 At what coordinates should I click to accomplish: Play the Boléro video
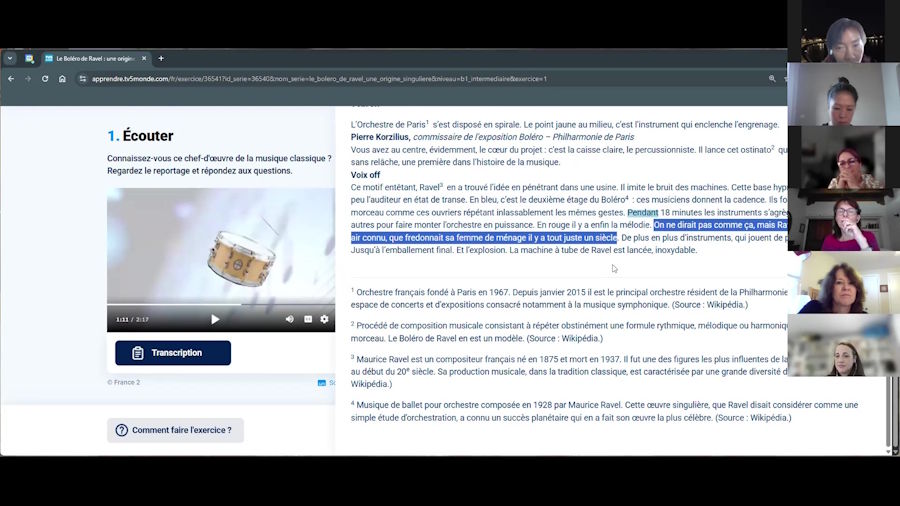[x=214, y=319]
